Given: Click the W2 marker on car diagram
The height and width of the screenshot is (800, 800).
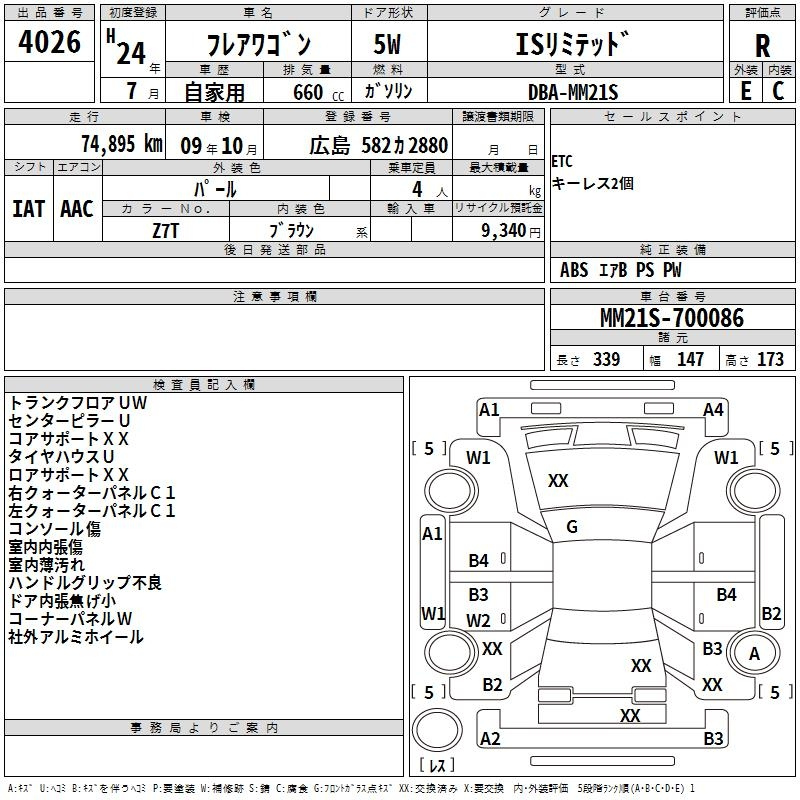Looking at the screenshot, I should pos(479,620).
